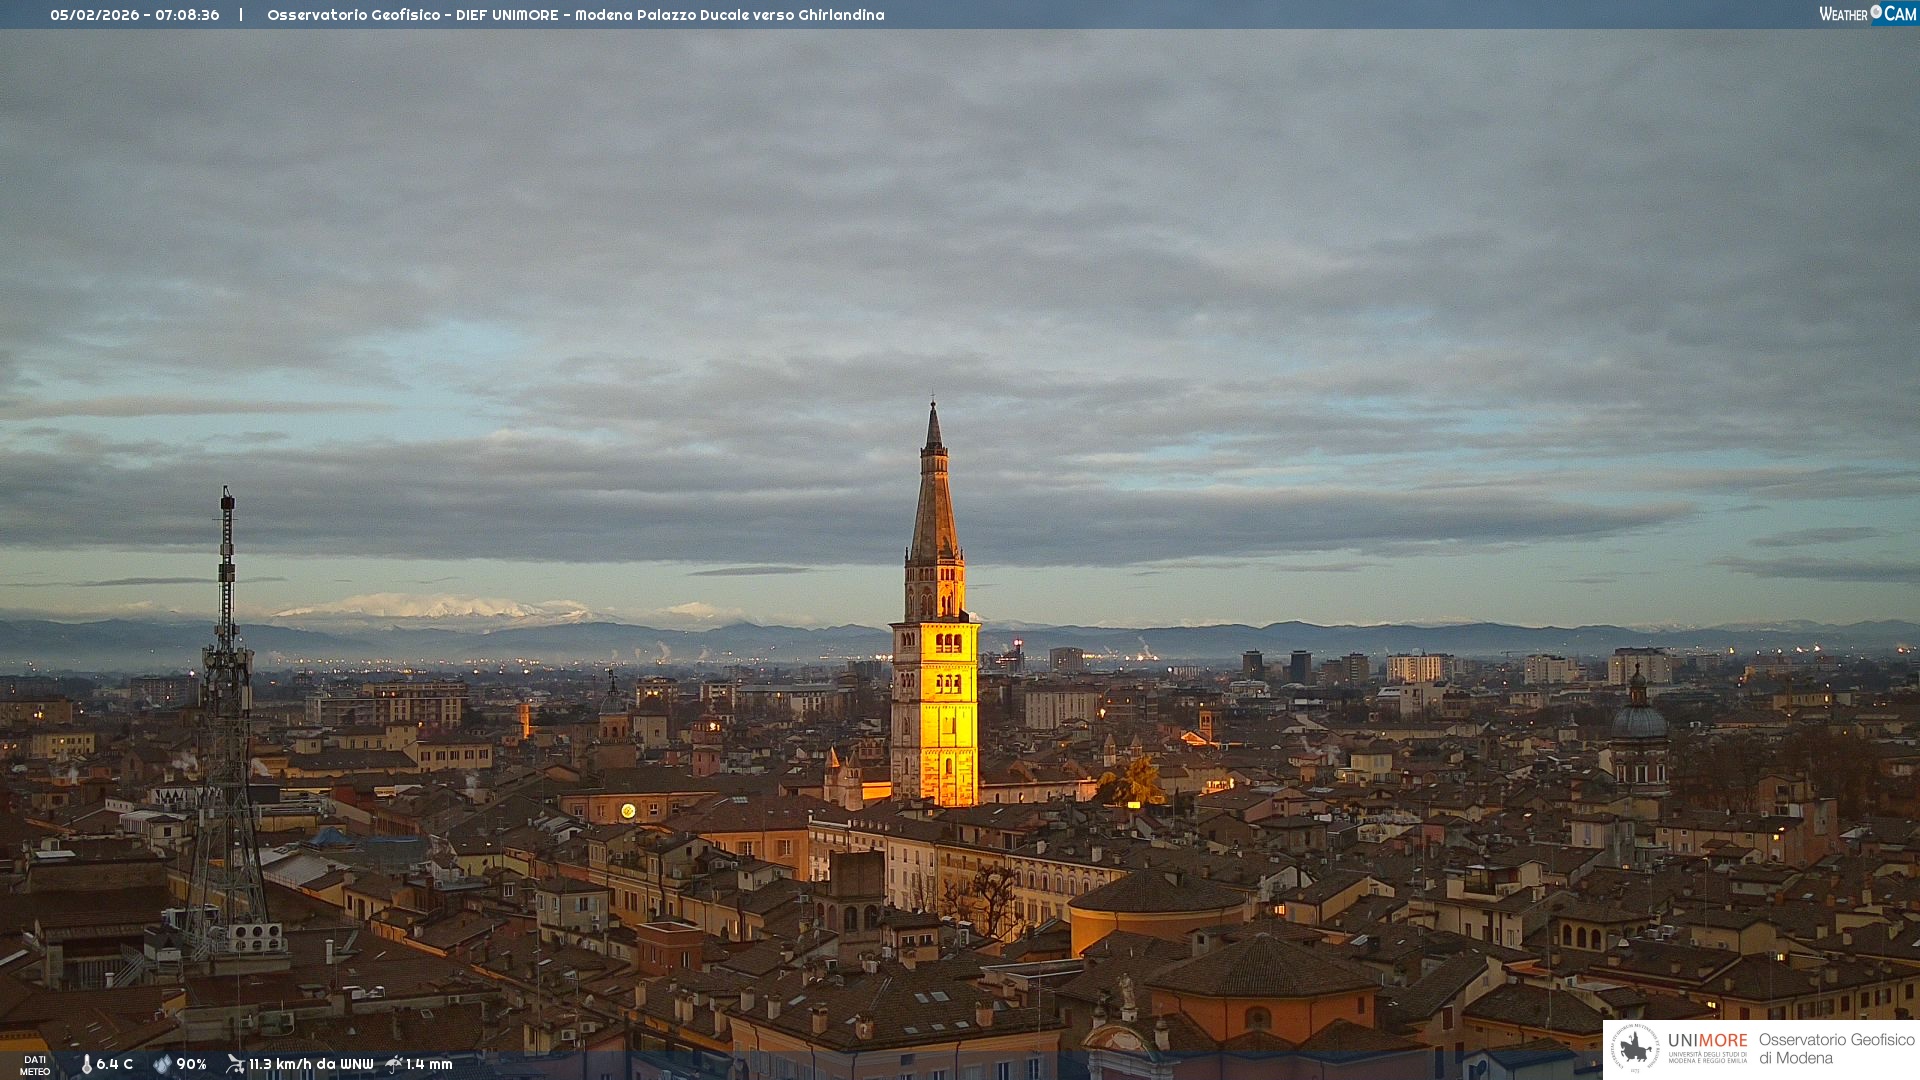The height and width of the screenshot is (1080, 1920).
Task: Click the DATI METEO label
Action: tap(35, 1065)
